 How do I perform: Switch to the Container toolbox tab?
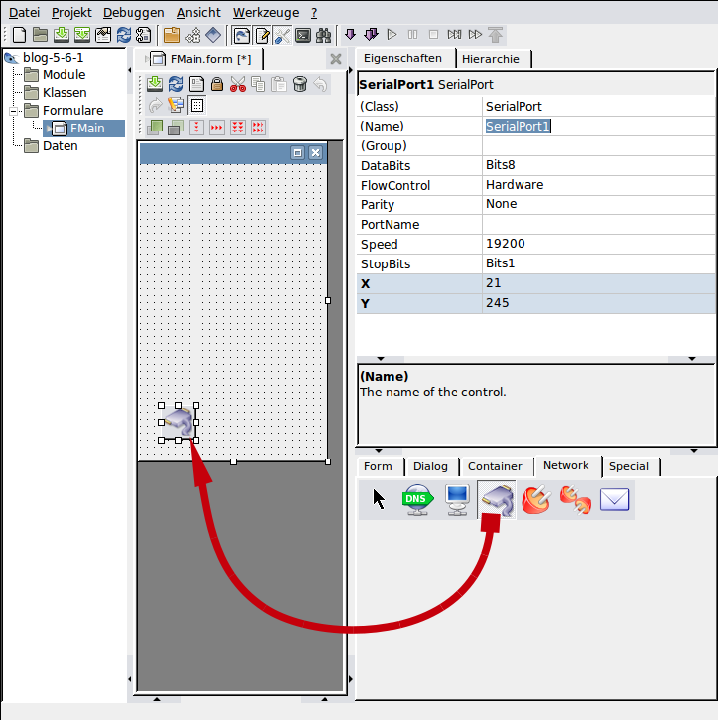click(495, 466)
